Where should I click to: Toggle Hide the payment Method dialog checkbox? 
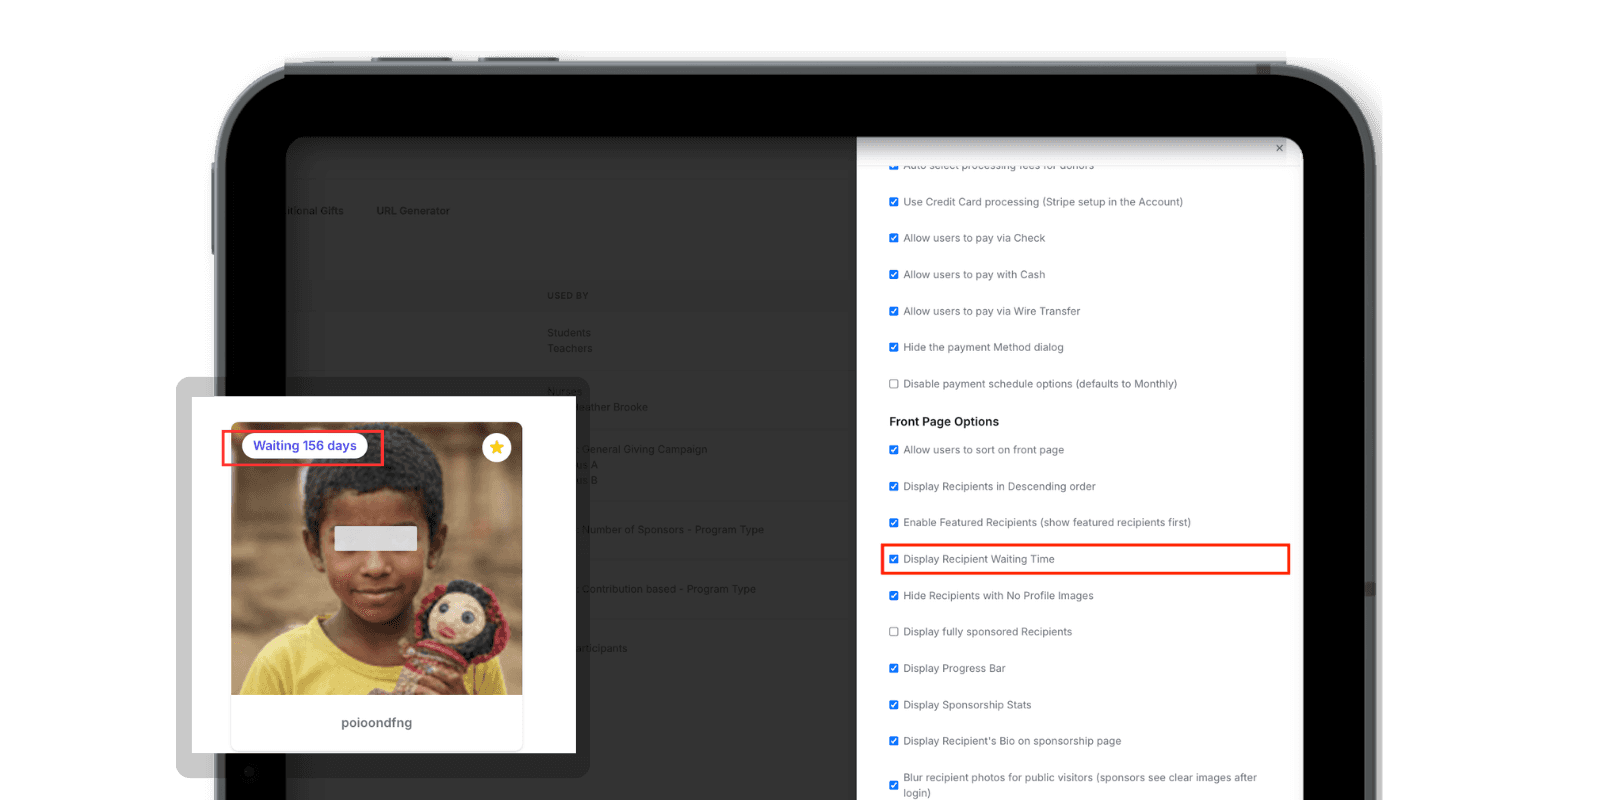click(x=894, y=347)
